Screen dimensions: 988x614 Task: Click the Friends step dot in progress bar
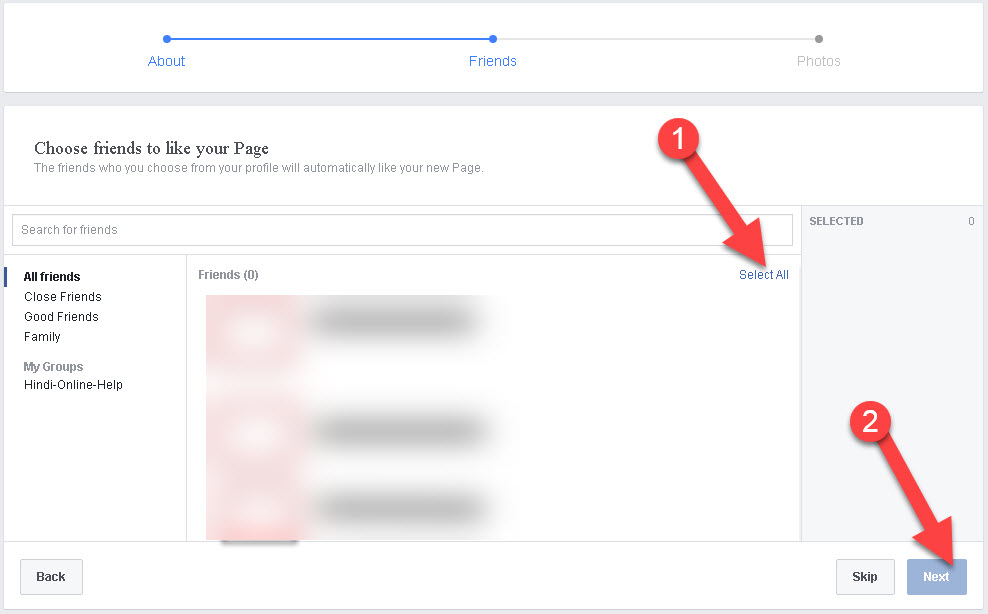pos(492,39)
